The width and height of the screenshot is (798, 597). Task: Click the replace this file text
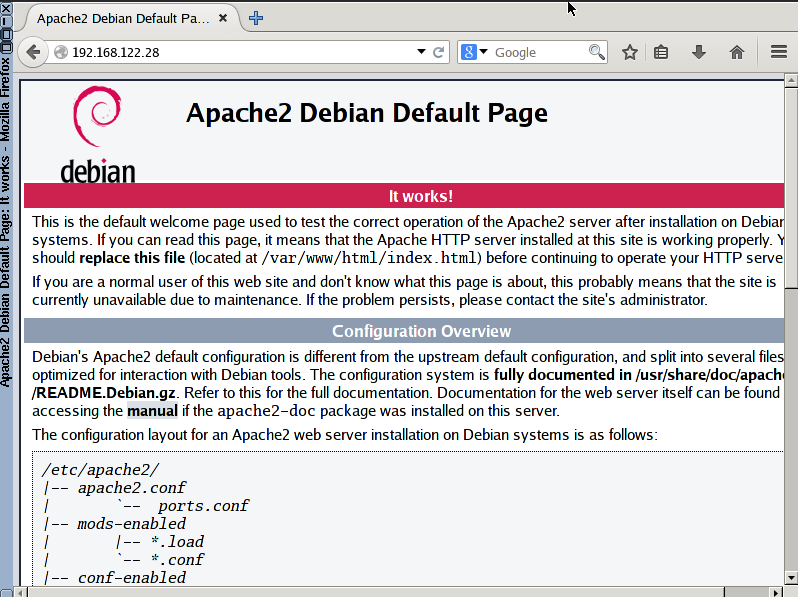coord(132,258)
